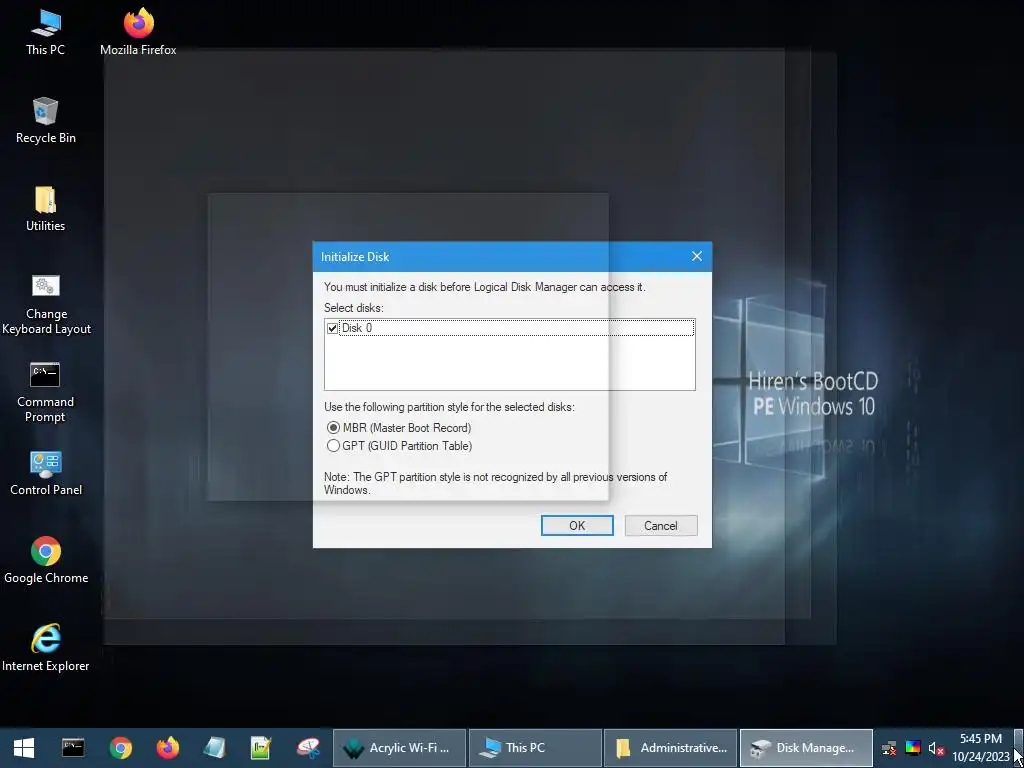Confirm Initialize Disk with OK

(577, 526)
